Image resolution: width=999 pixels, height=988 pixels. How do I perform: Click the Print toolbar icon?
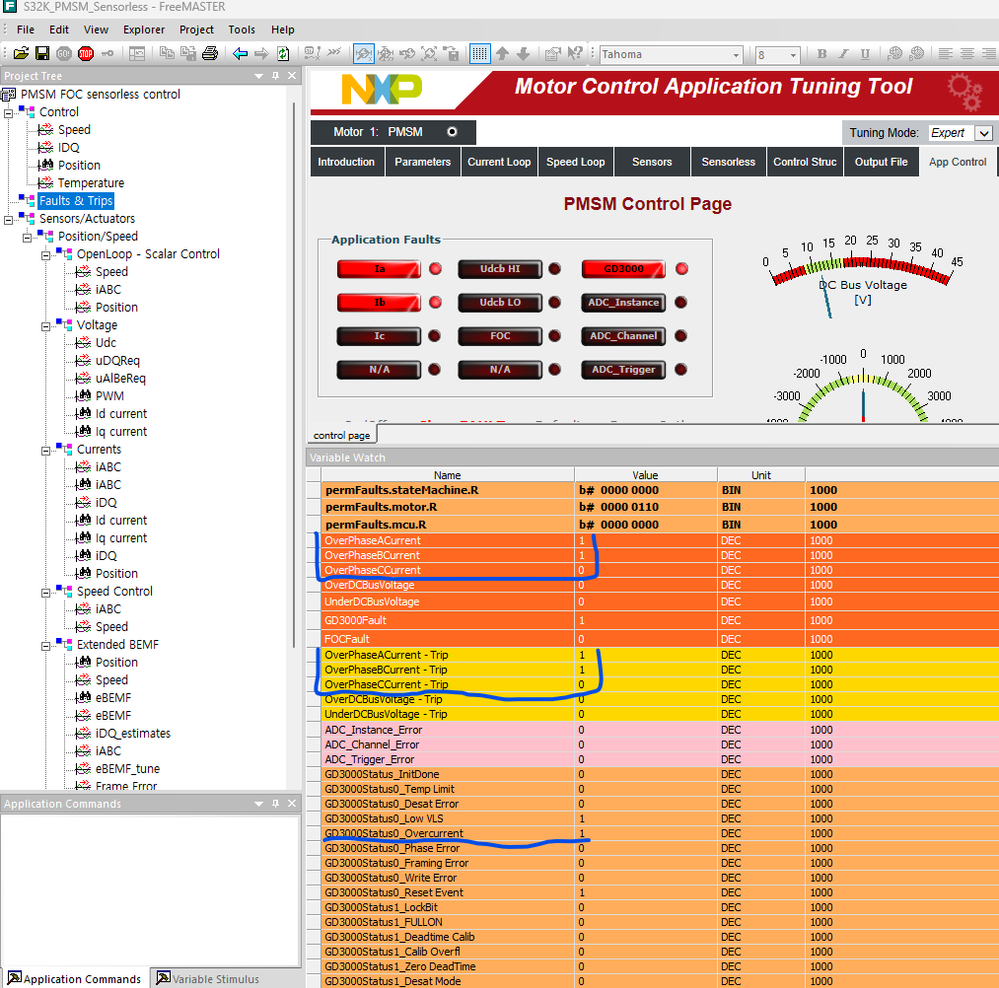point(210,54)
